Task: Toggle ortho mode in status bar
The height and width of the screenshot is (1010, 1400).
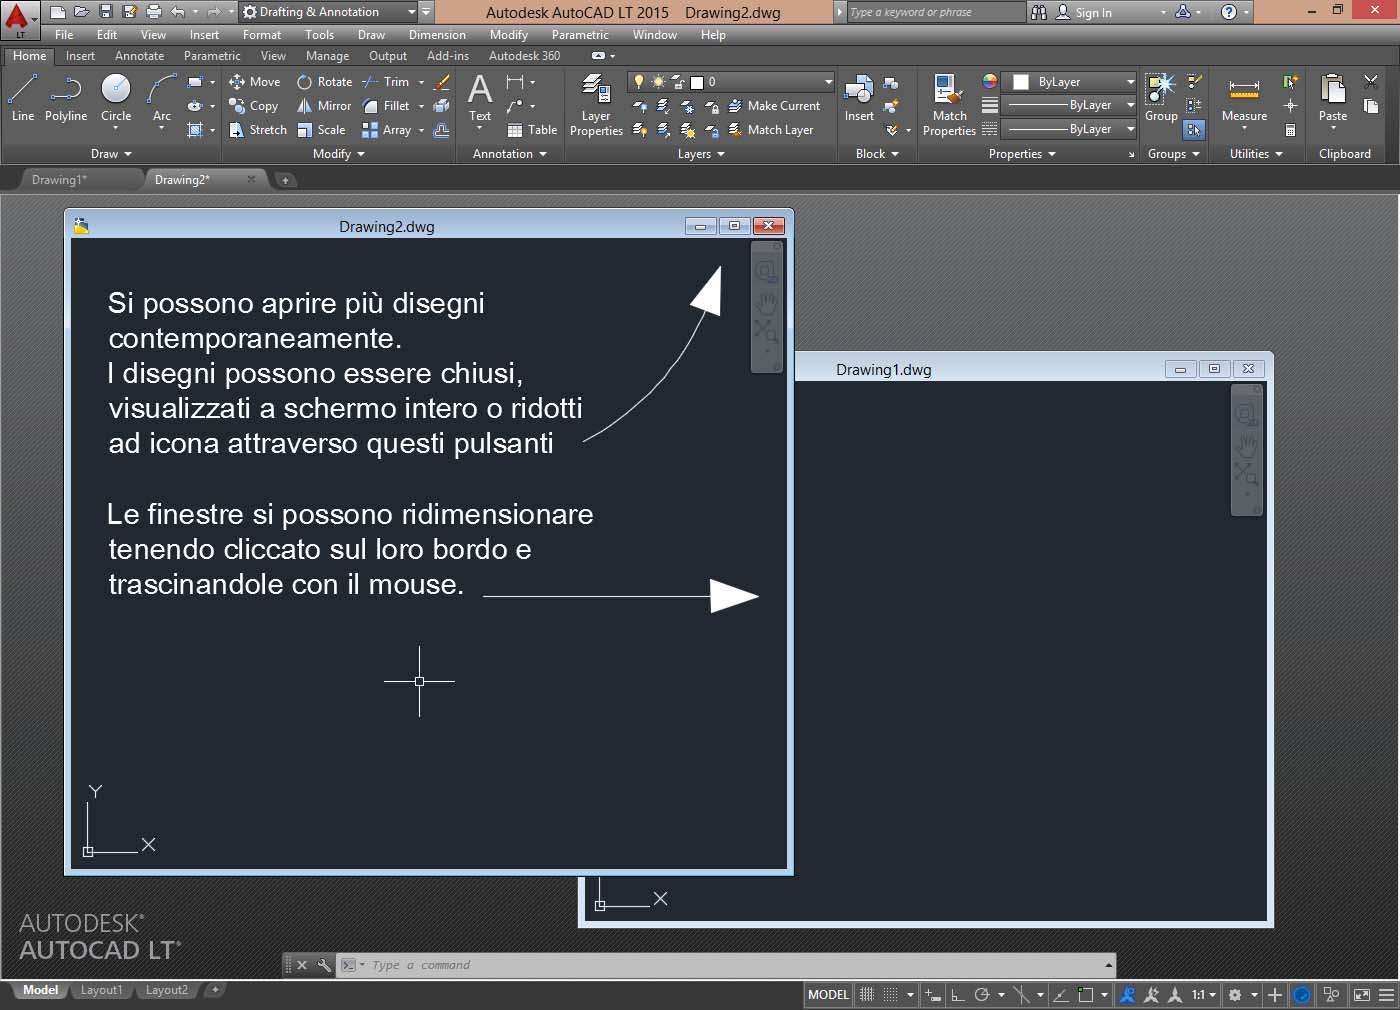Action: (x=957, y=995)
